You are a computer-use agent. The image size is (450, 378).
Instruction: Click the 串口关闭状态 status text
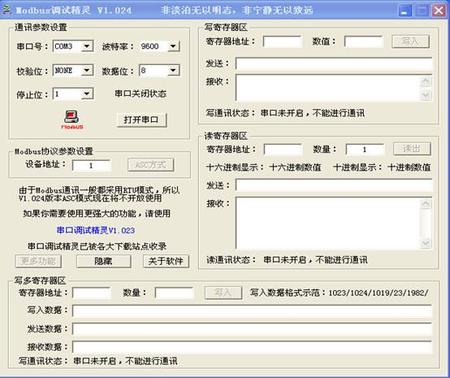[140, 94]
